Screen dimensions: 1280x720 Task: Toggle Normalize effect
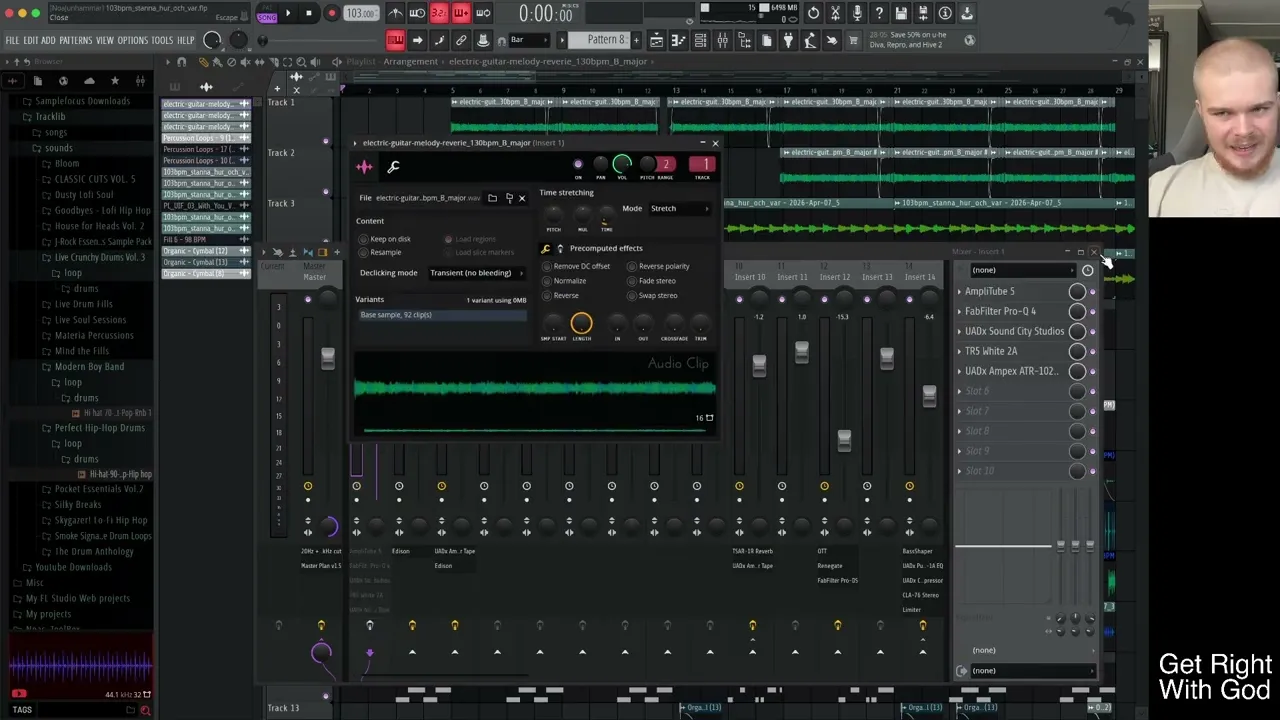[547, 281]
